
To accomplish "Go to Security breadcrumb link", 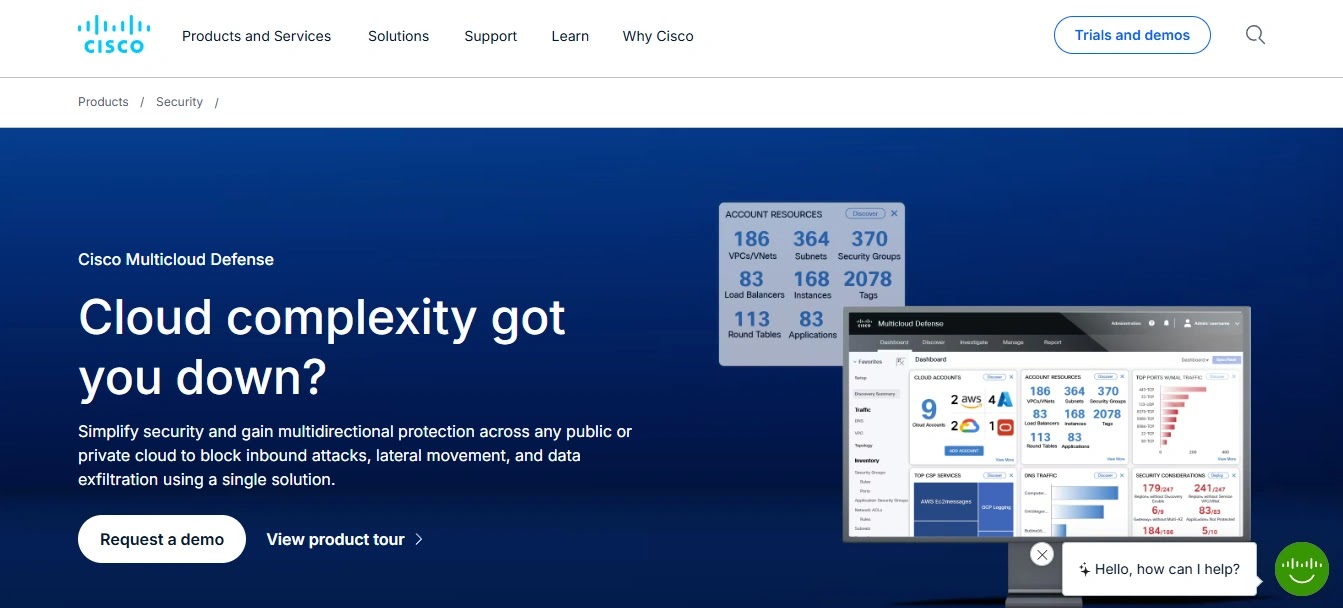I will 179,102.
